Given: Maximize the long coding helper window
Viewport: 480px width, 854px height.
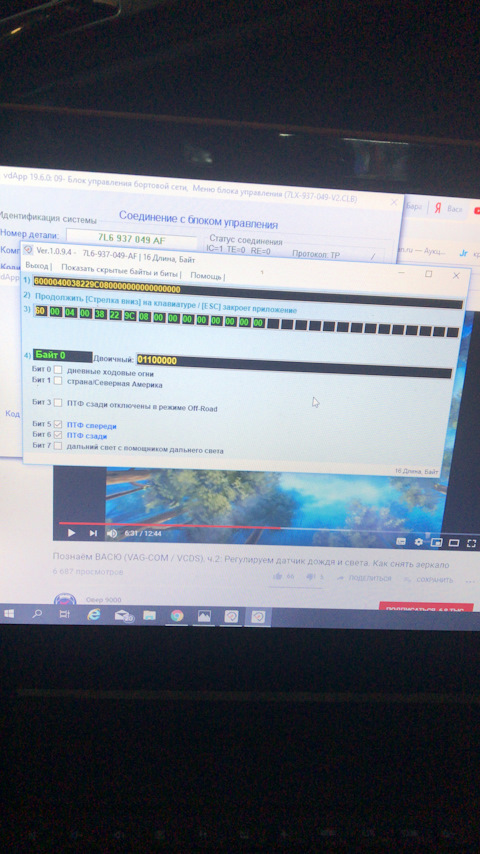Looking at the screenshot, I should pos(428,273).
